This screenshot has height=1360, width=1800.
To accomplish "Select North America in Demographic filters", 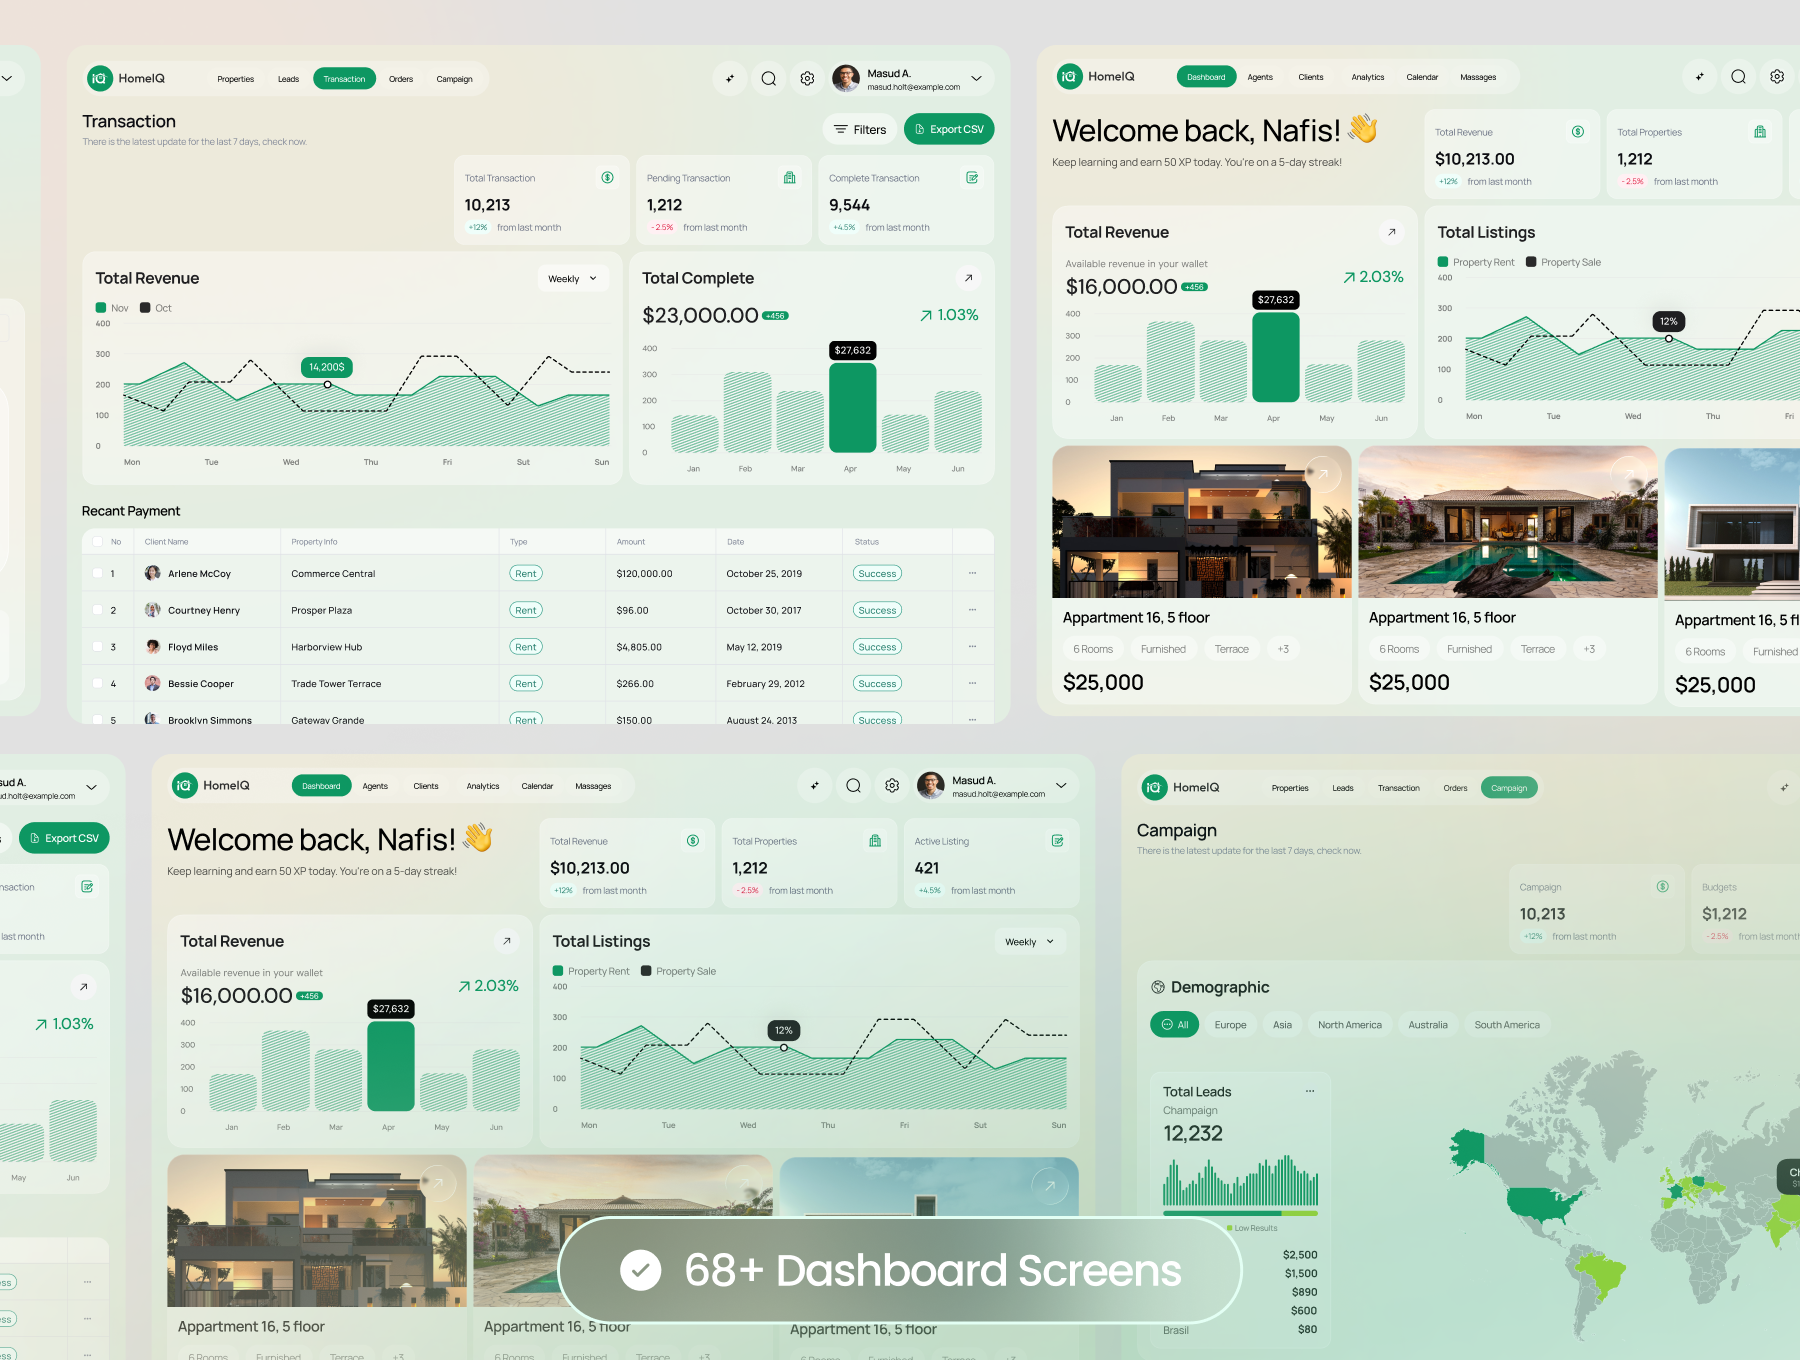I will [x=1349, y=1025].
